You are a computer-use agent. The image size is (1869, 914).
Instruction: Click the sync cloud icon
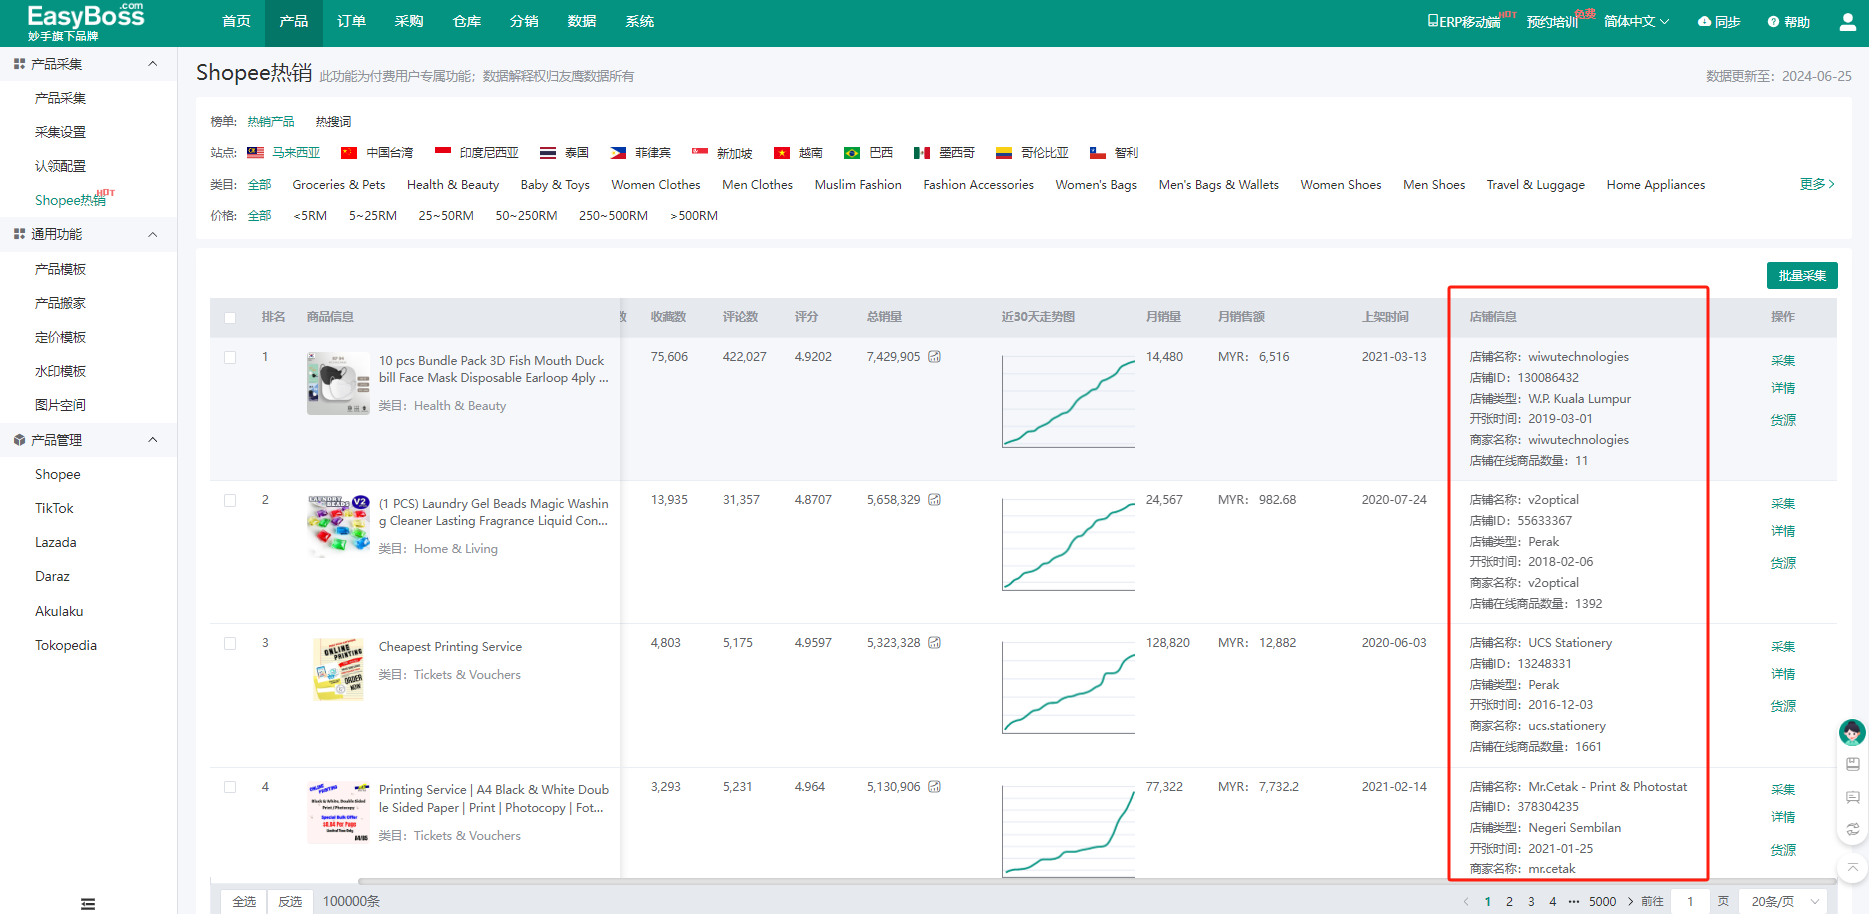(1704, 21)
